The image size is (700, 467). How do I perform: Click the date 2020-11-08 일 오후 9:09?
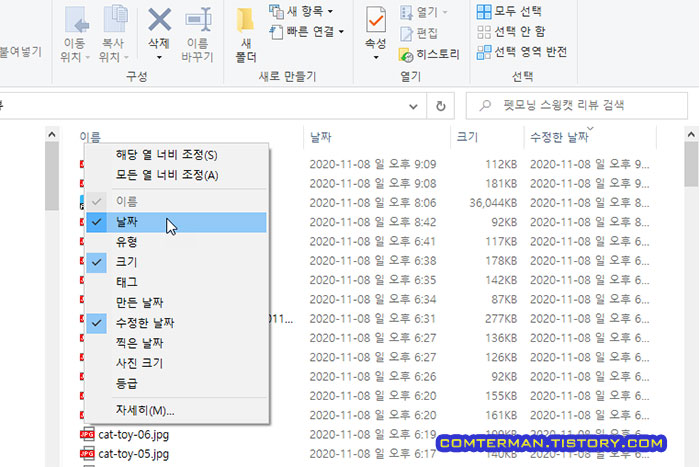(x=373, y=164)
